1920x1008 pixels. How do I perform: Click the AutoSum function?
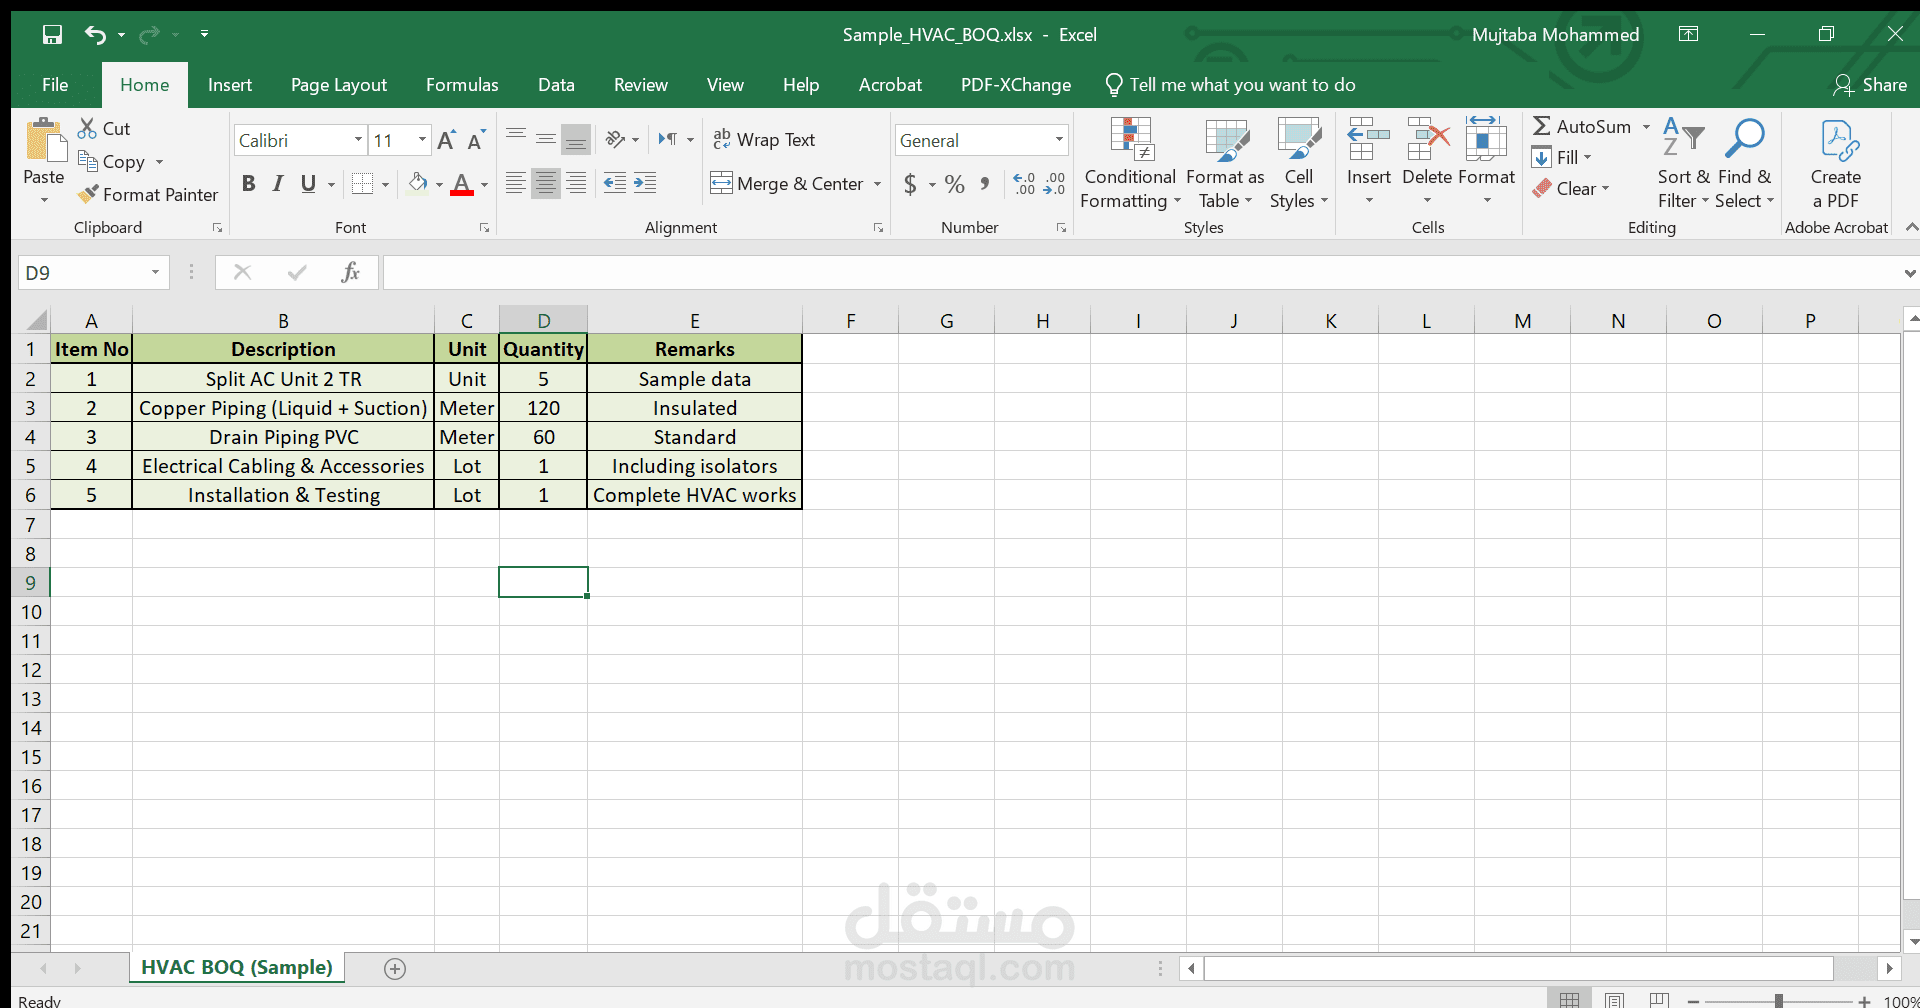[1588, 126]
